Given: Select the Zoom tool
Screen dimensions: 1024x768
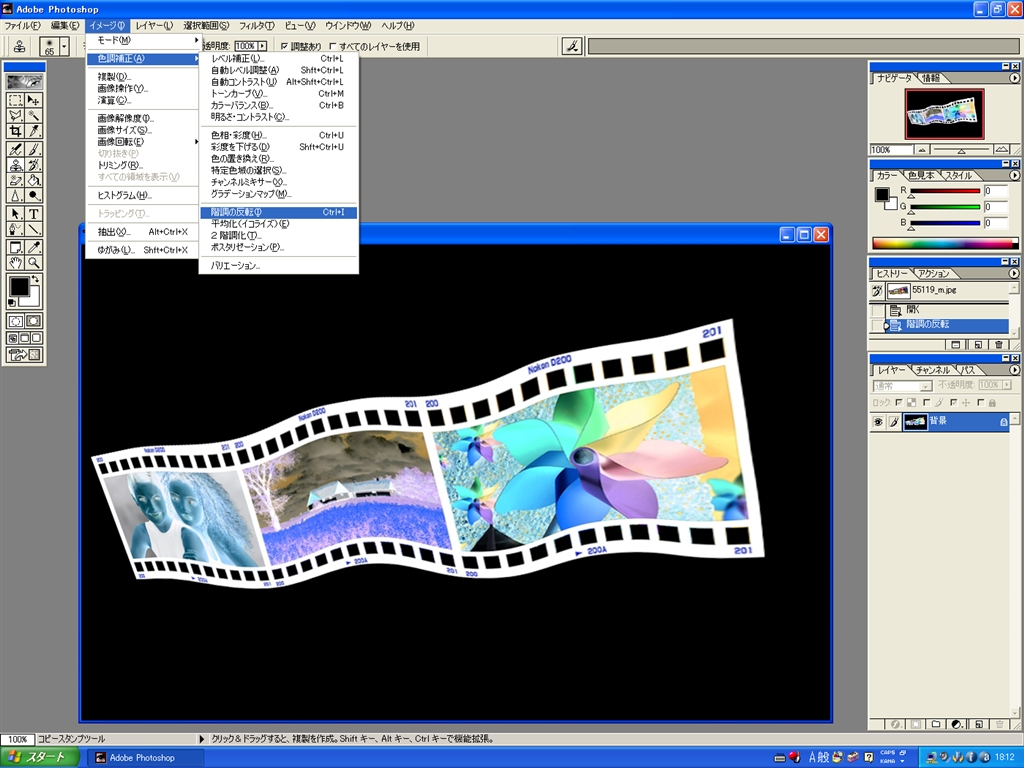Looking at the screenshot, I should (x=33, y=263).
